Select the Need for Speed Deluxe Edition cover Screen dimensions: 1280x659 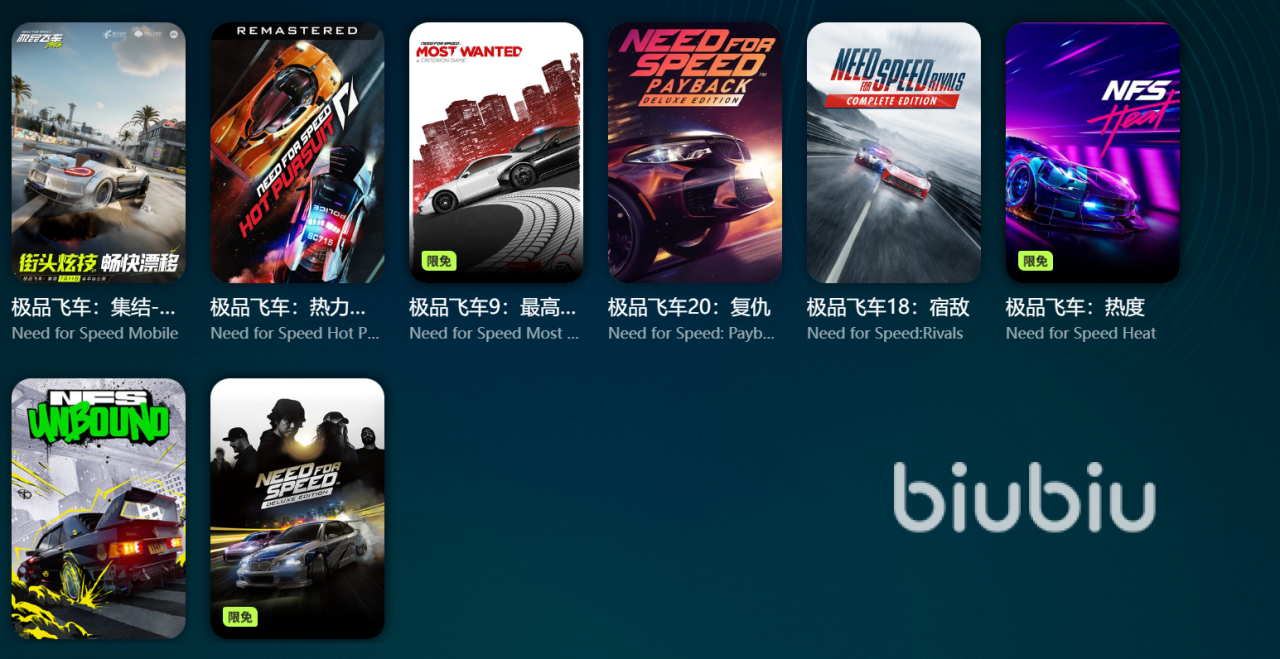click(297, 508)
